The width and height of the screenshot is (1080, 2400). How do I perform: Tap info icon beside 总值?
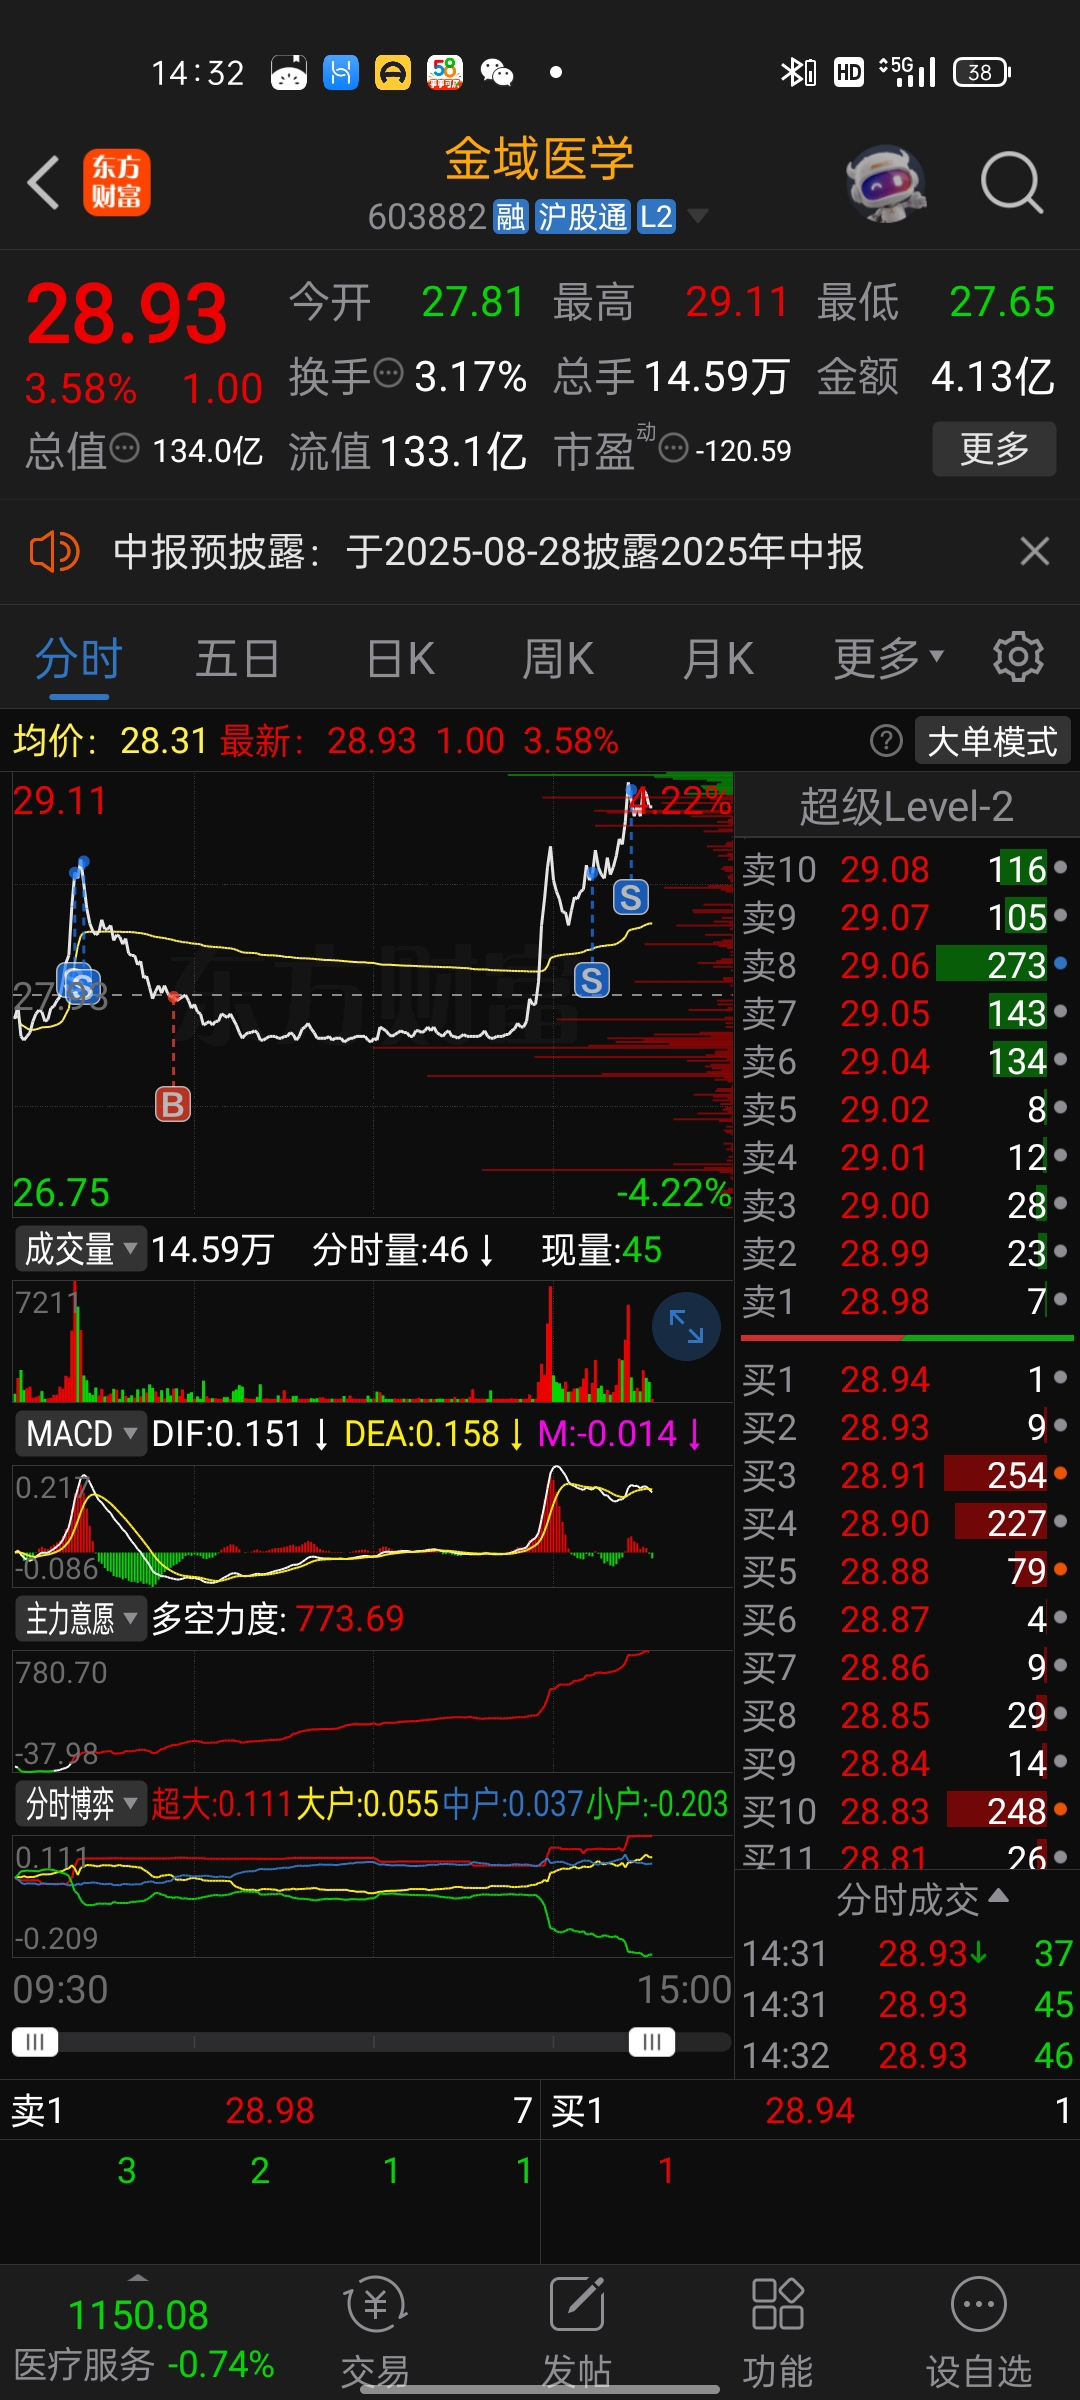click(124, 447)
